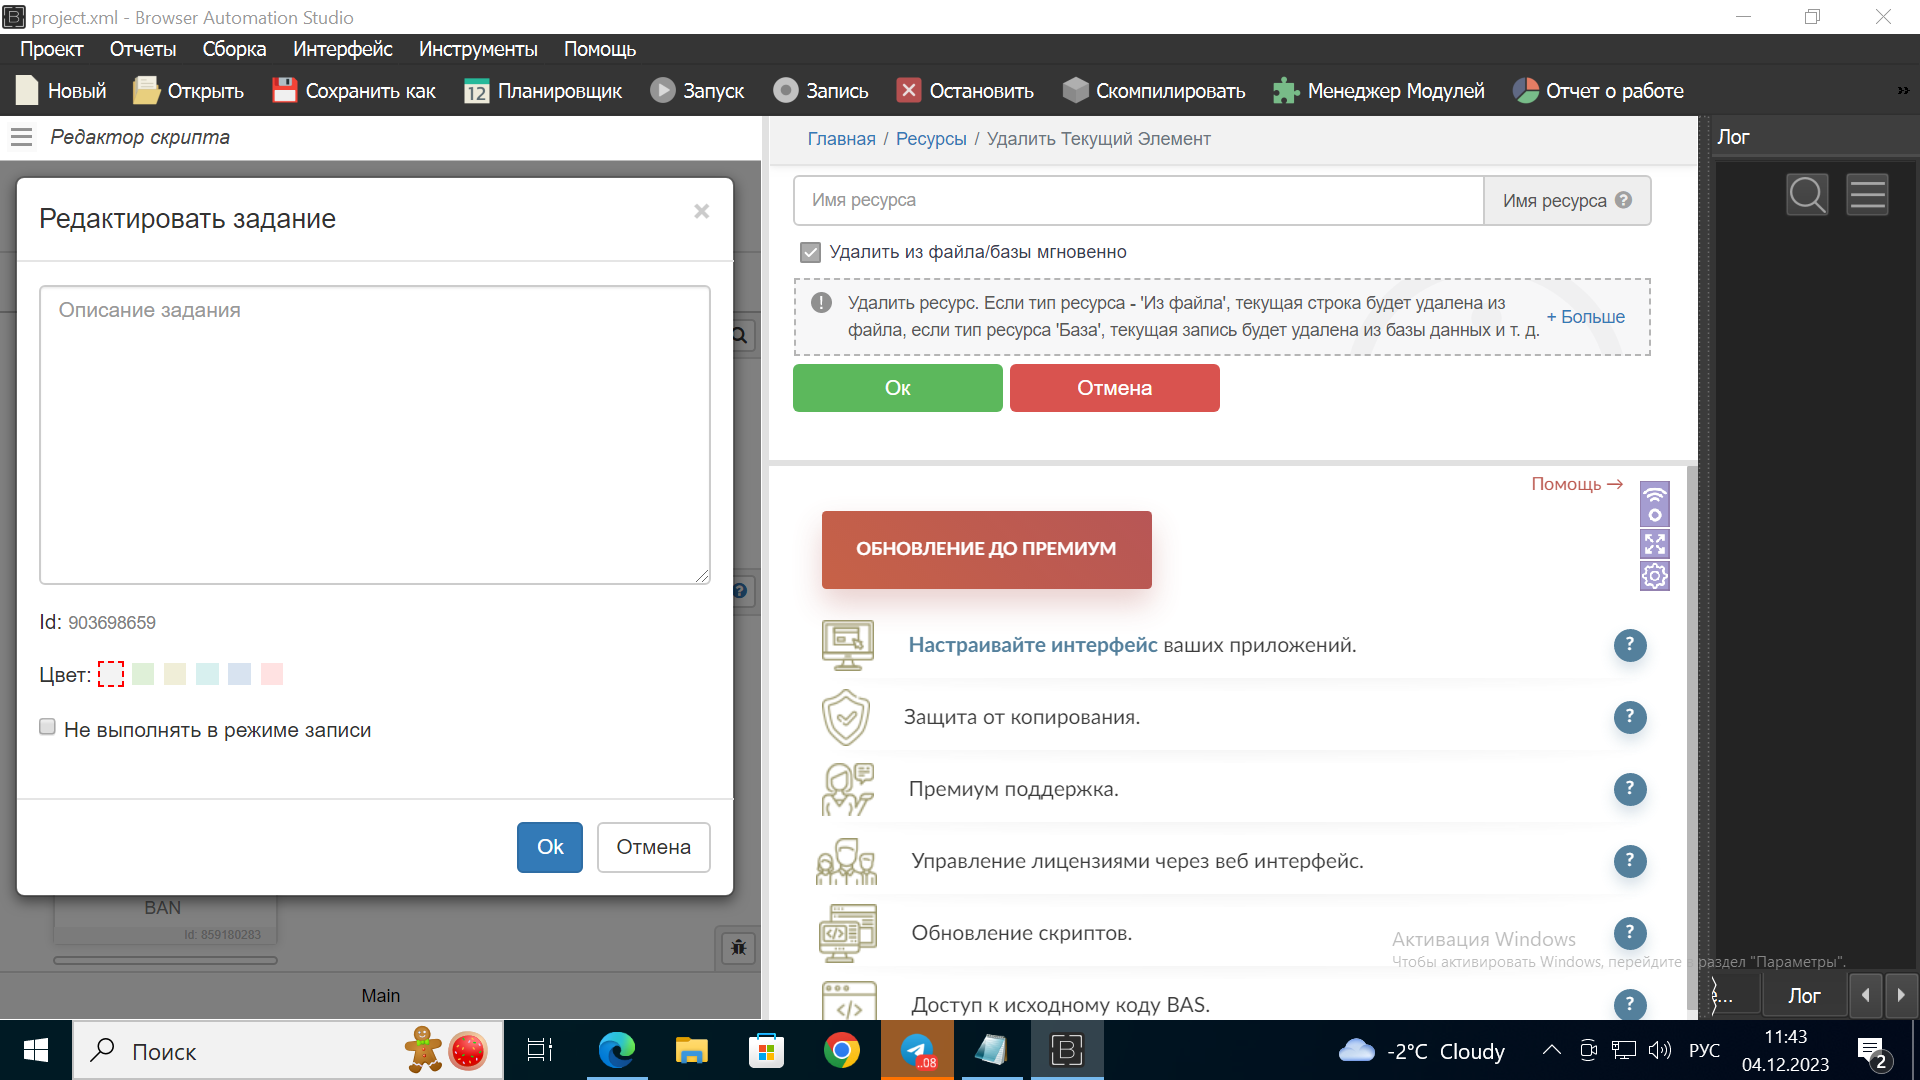Click the Stop toolbar icon
The width and height of the screenshot is (1920, 1080).
908,91
